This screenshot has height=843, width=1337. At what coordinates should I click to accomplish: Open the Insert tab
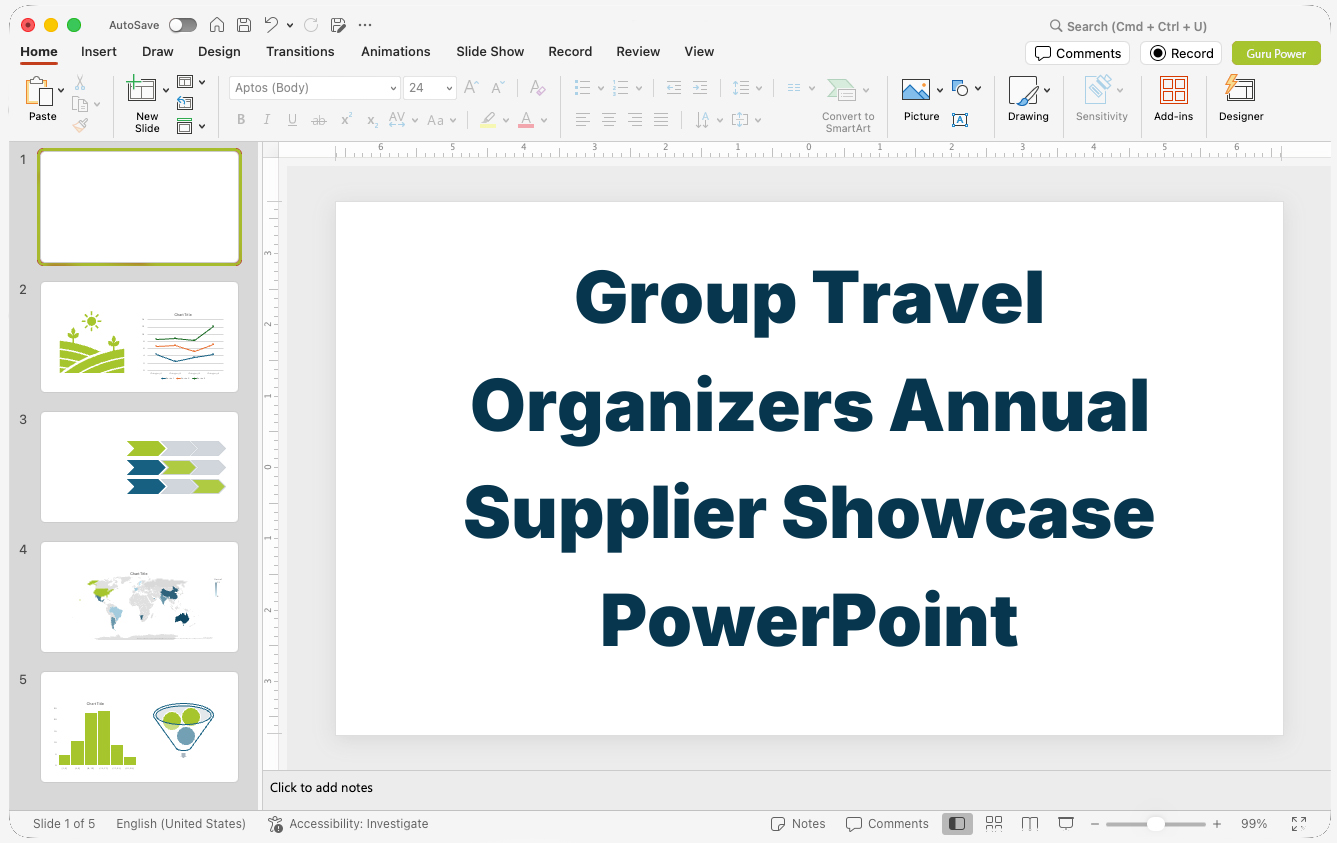pos(99,52)
